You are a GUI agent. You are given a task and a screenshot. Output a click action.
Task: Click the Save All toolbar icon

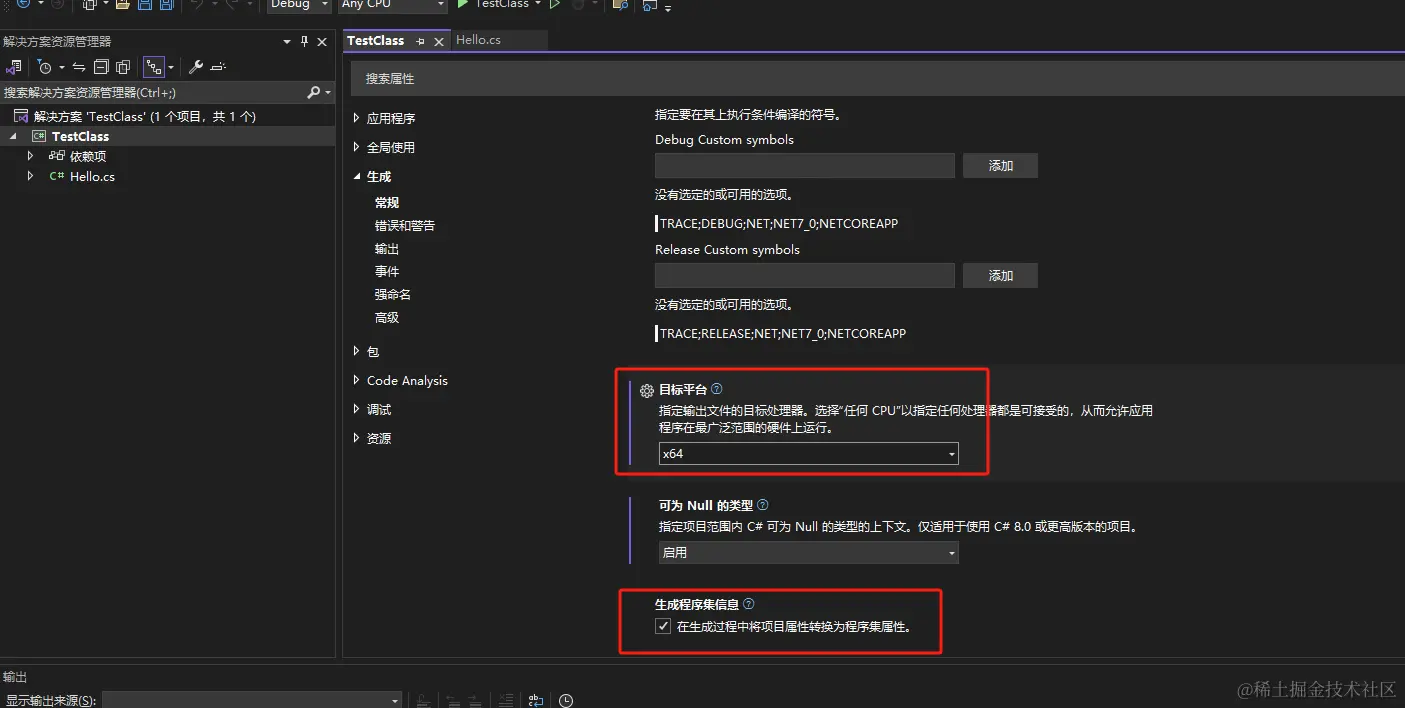167,4
